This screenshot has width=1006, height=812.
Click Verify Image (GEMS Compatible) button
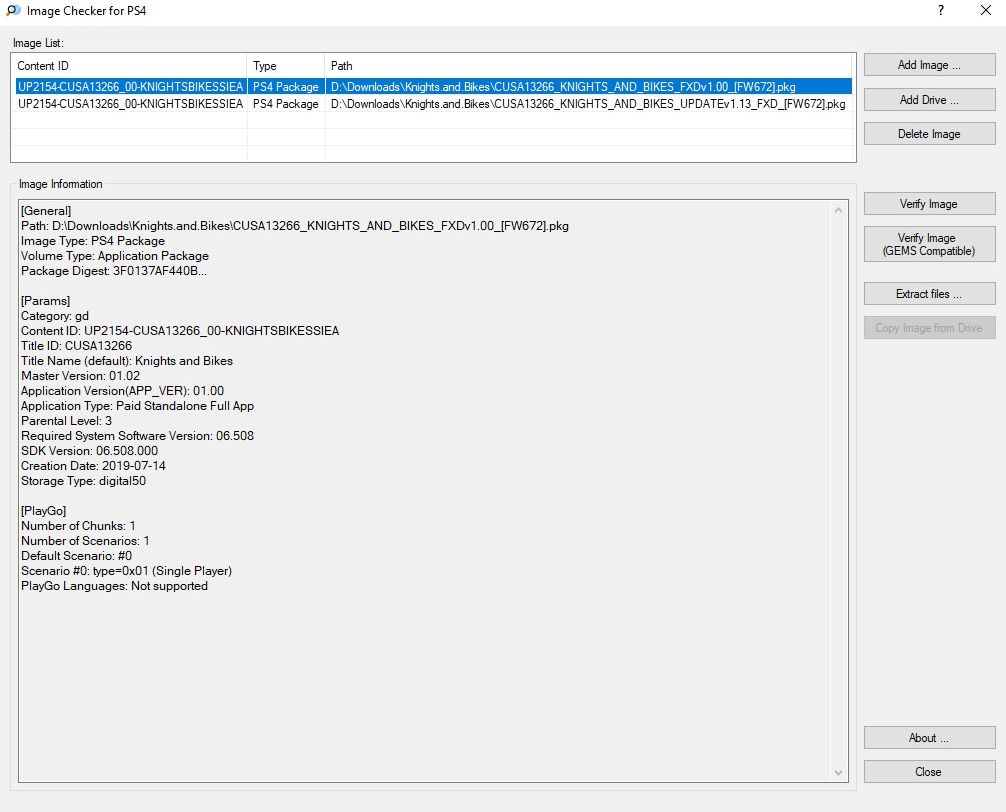click(x=929, y=244)
